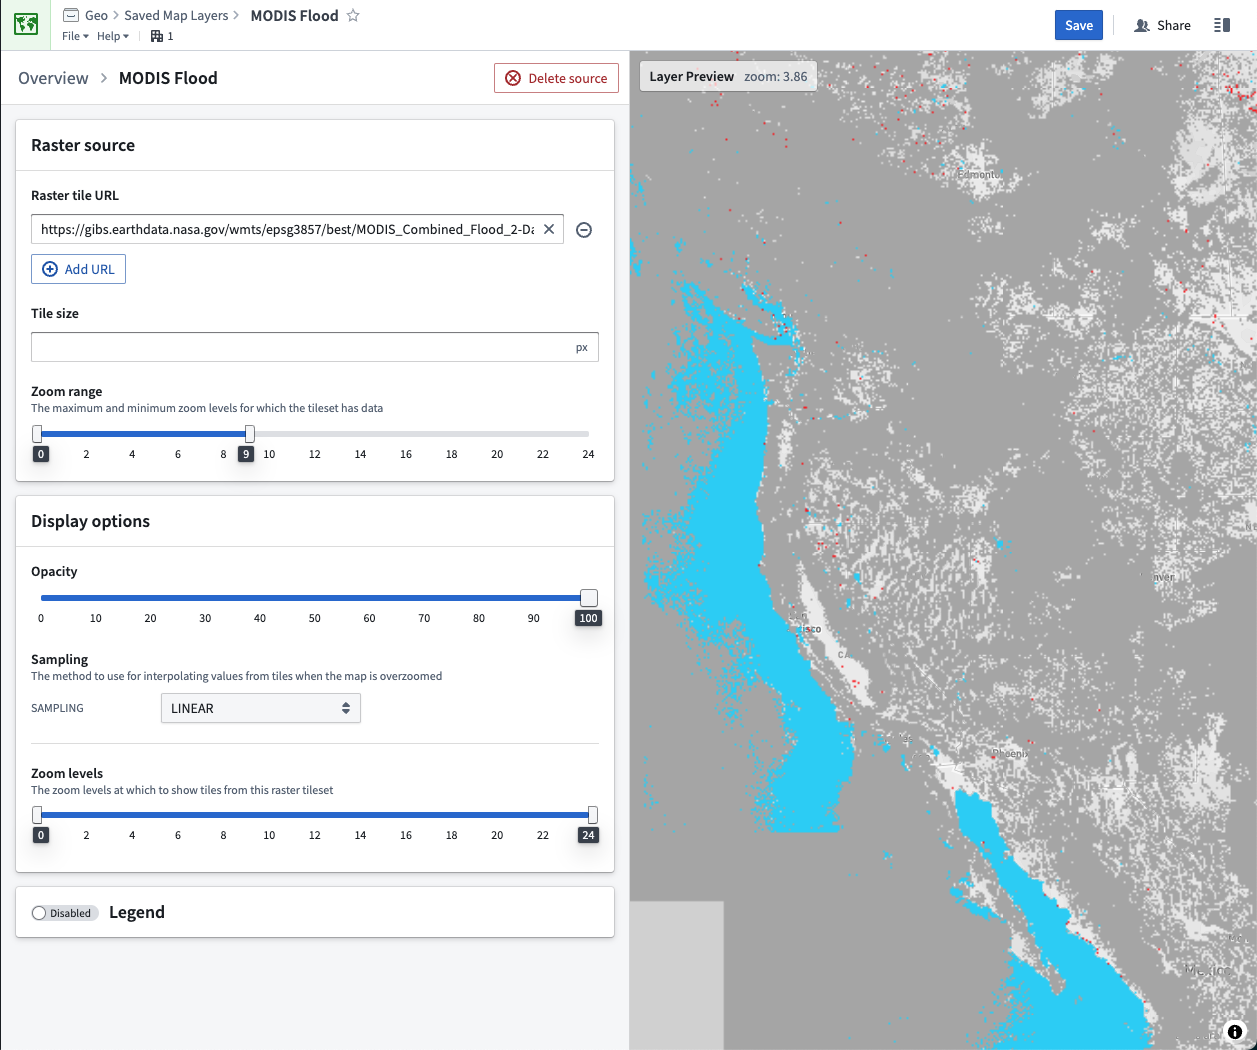
Task: Click the map info icon
Action: pyautogui.click(x=1235, y=1031)
